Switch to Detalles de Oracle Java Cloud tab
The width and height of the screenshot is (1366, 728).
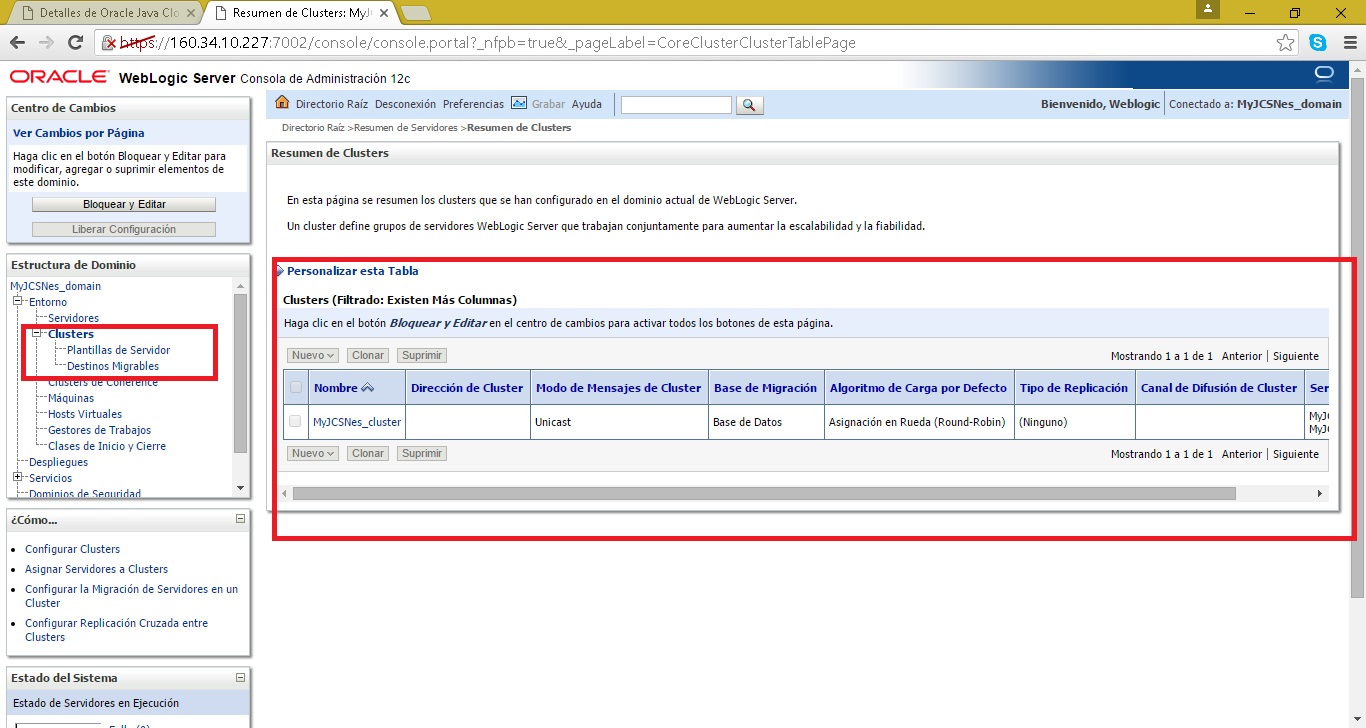tap(105, 13)
